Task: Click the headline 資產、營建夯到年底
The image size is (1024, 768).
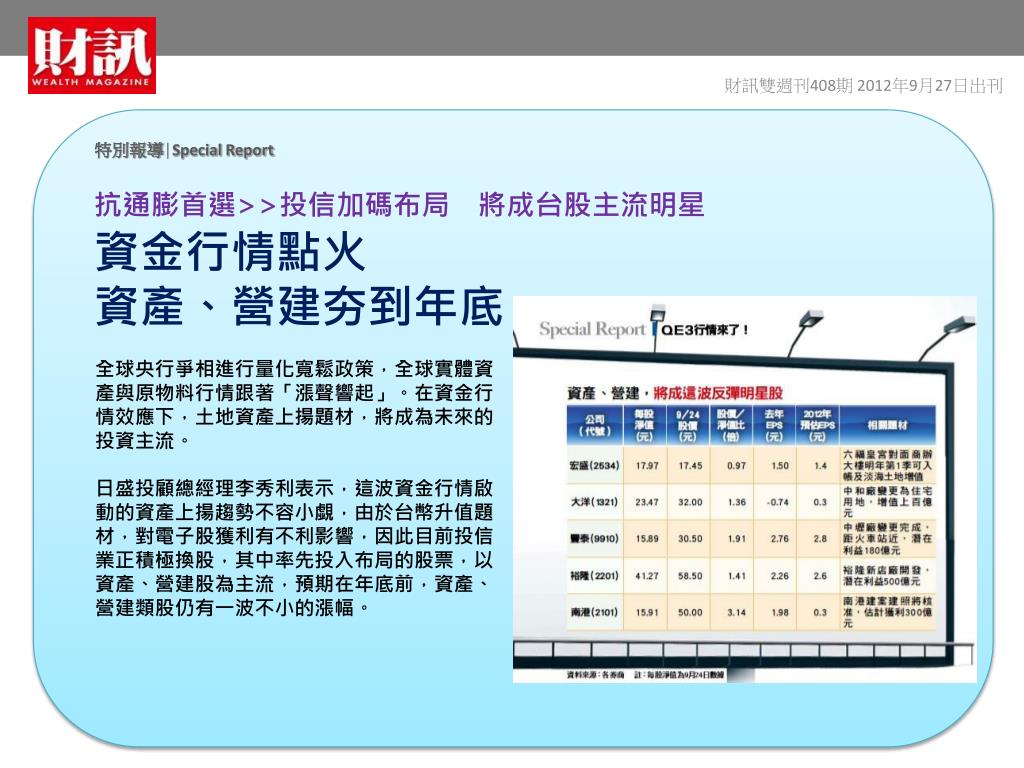Action: pyautogui.click(x=299, y=306)
